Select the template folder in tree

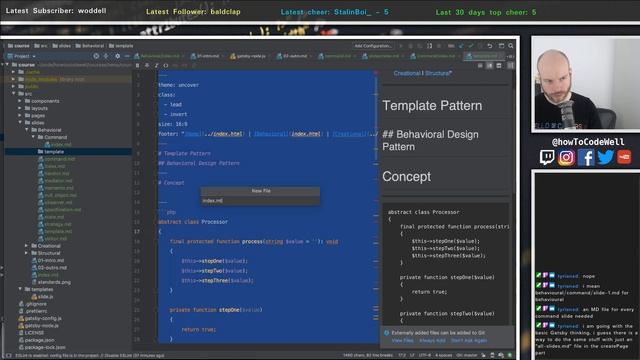(x=54, y=151)
